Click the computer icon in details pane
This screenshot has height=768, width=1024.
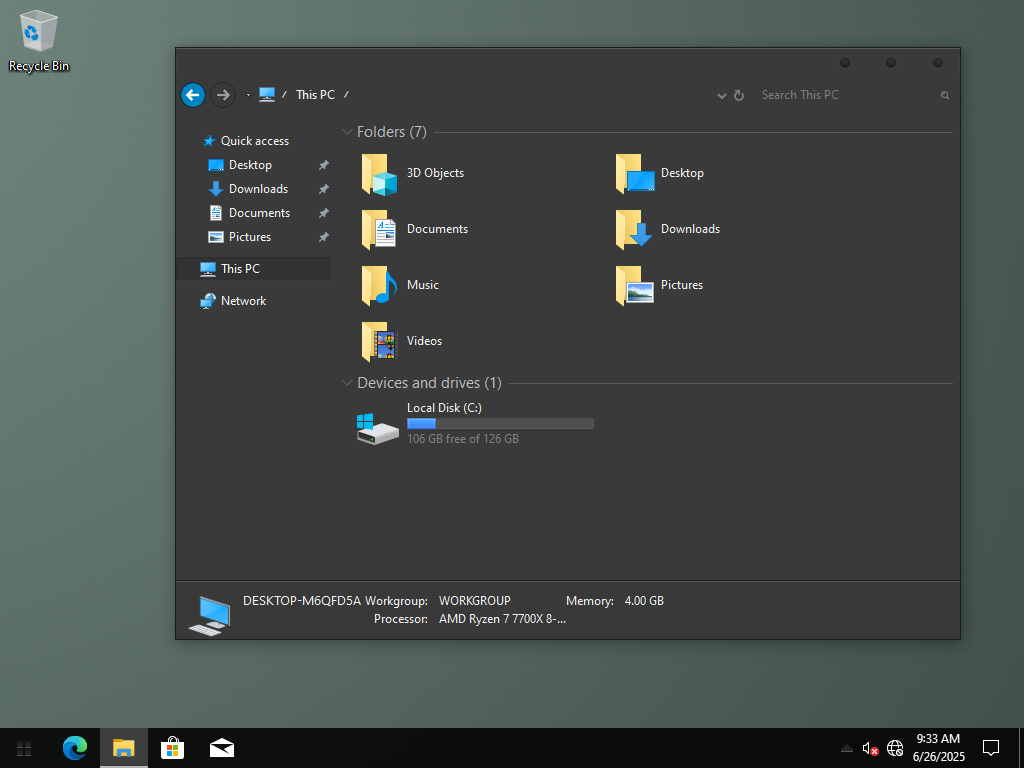click(x=210, y=615)
